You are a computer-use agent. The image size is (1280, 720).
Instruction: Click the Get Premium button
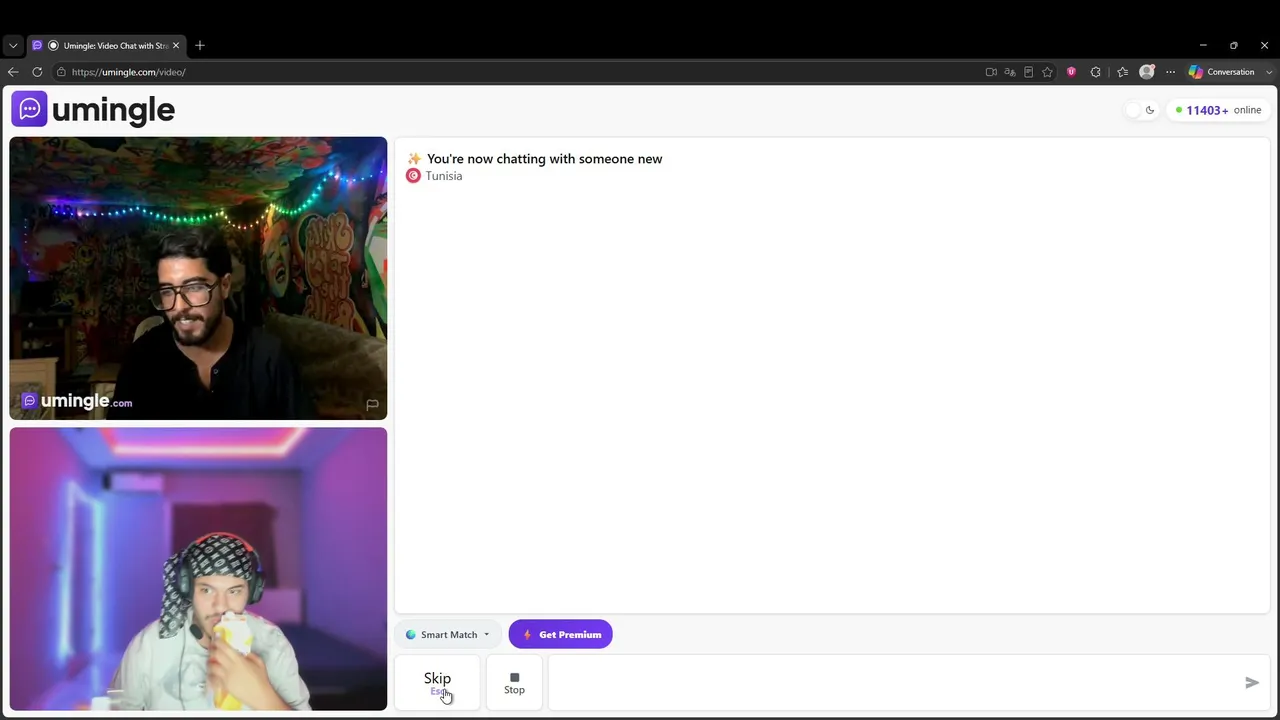click(560, 634)
